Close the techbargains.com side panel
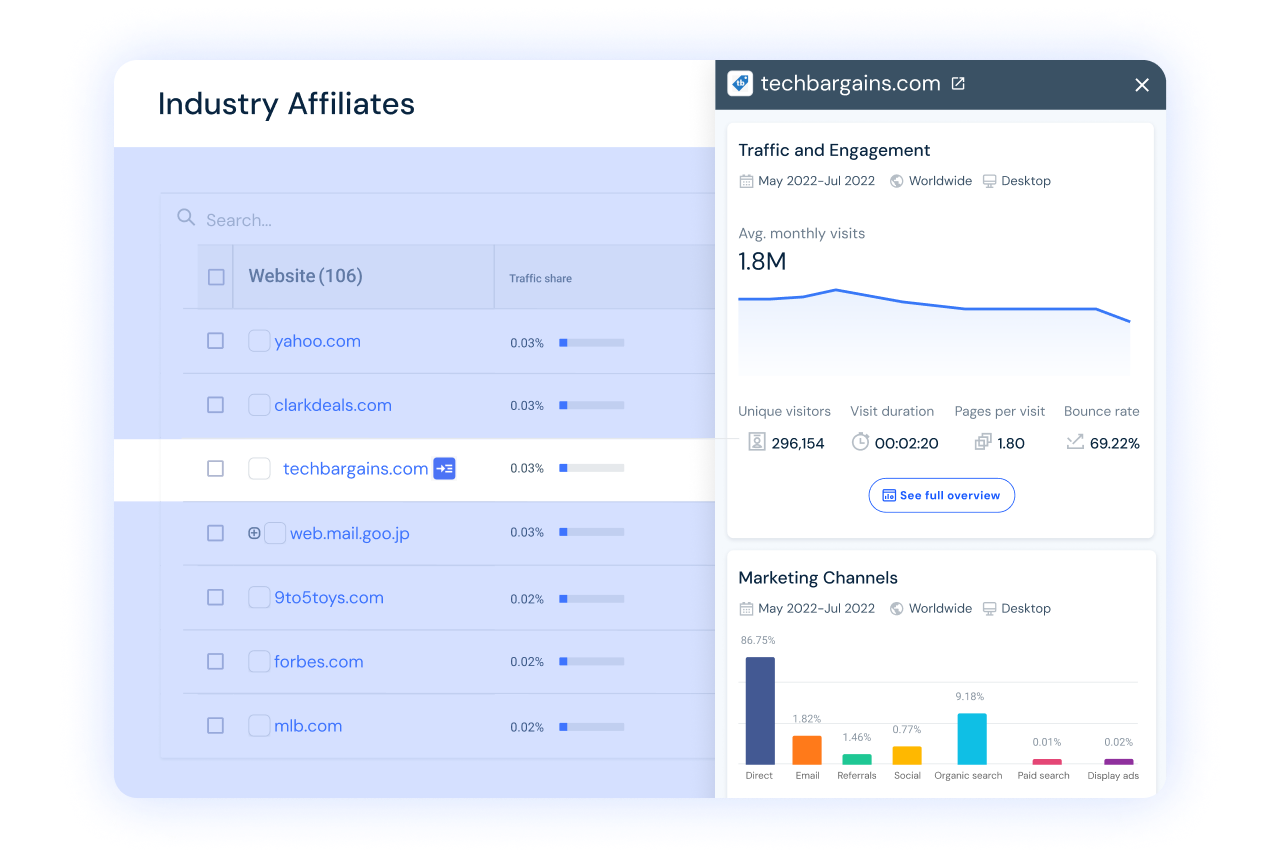The width and height of the screenshot is (1280, 856). [x=1142, y=85]
